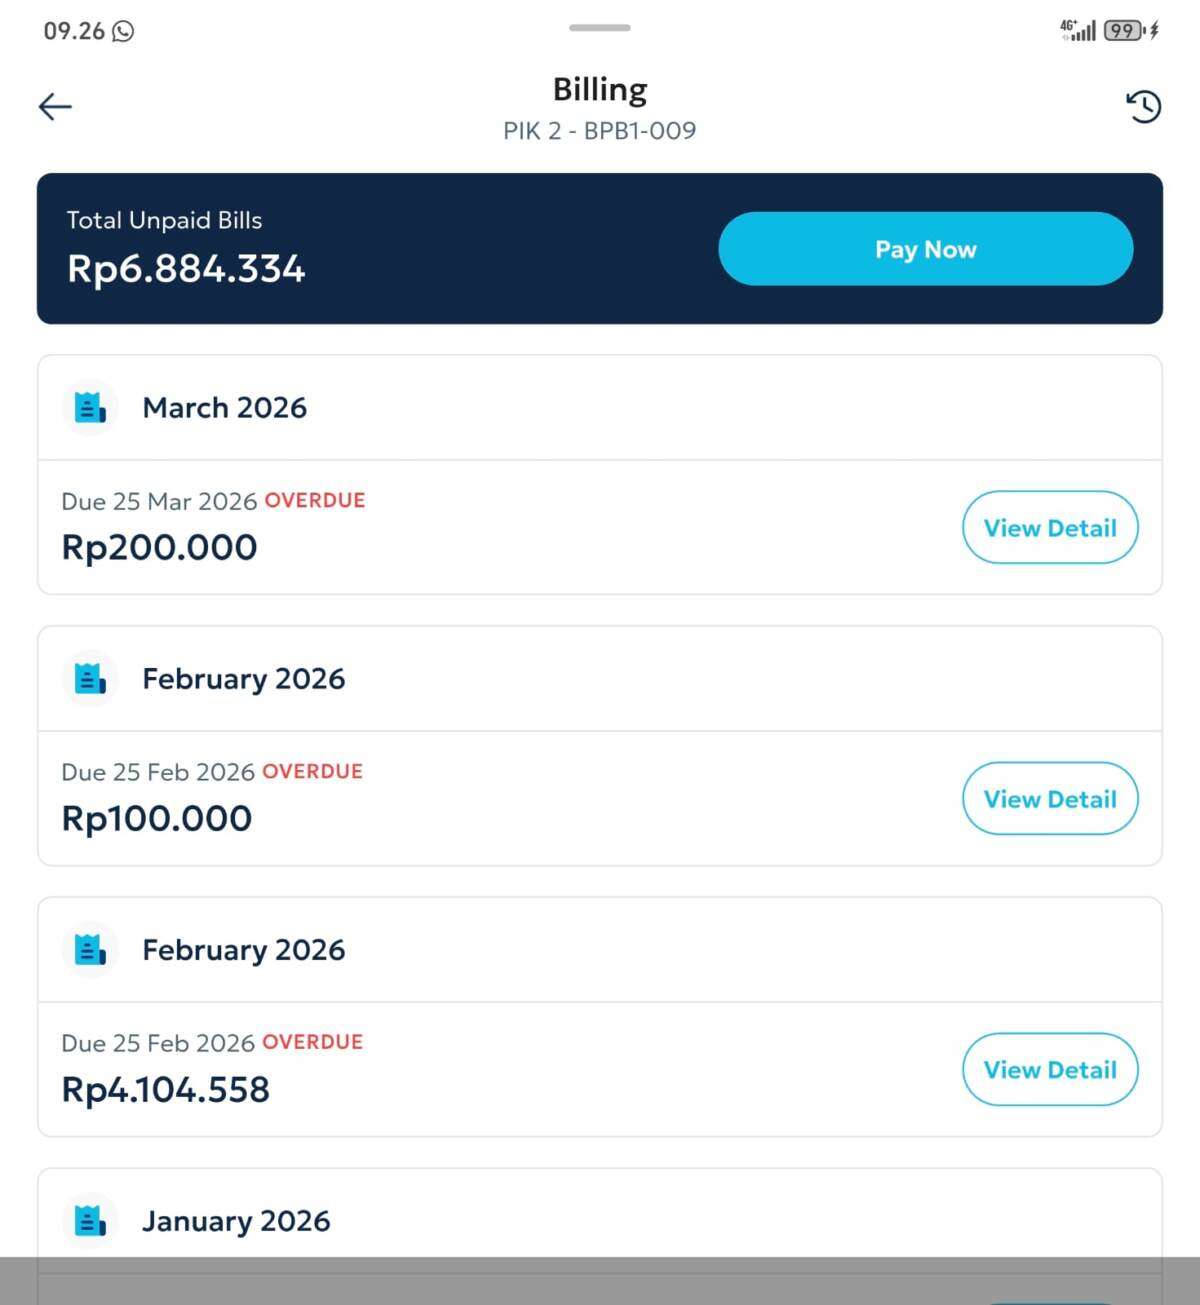This screenshot has width=1200, height=1305.
Task: View detail of the Rp200.000 March bill
Action: point(1050,528)
